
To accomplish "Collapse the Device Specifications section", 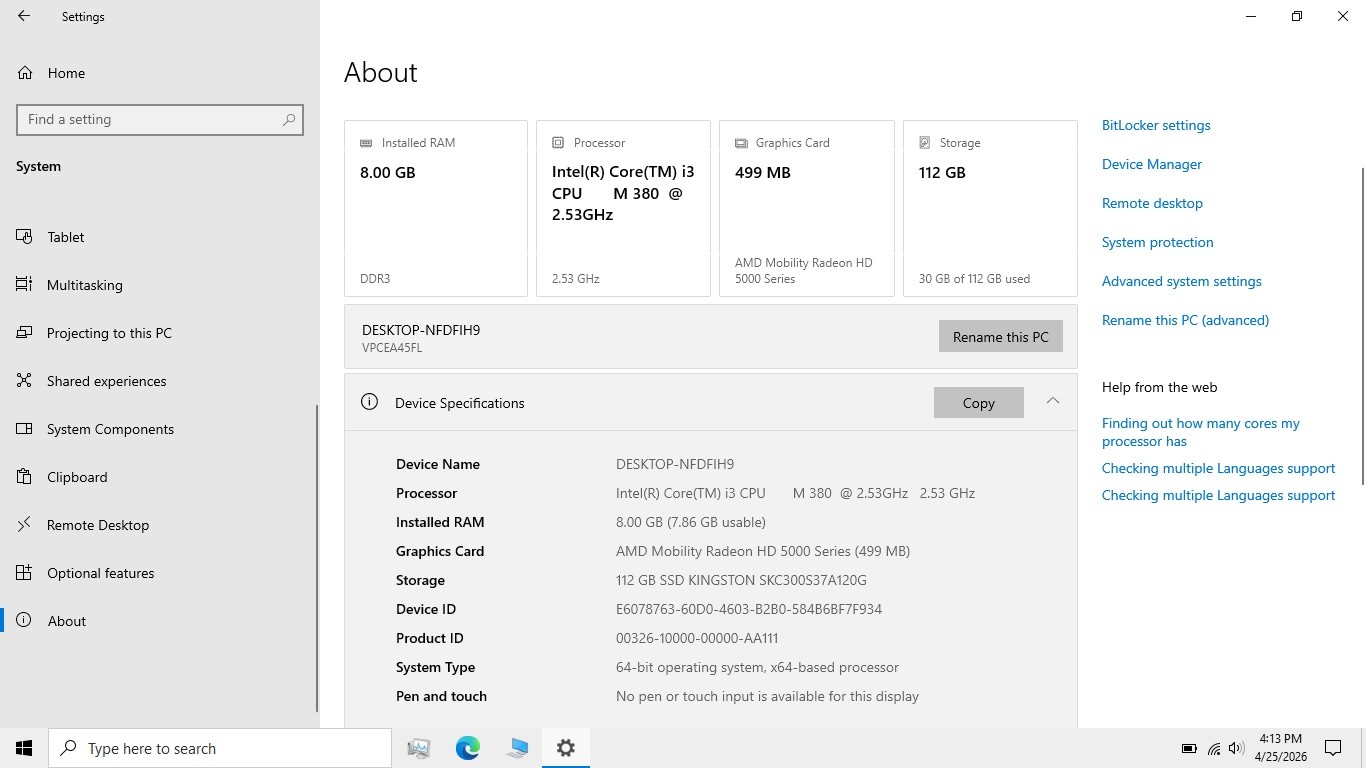I will click(1052, 401).
